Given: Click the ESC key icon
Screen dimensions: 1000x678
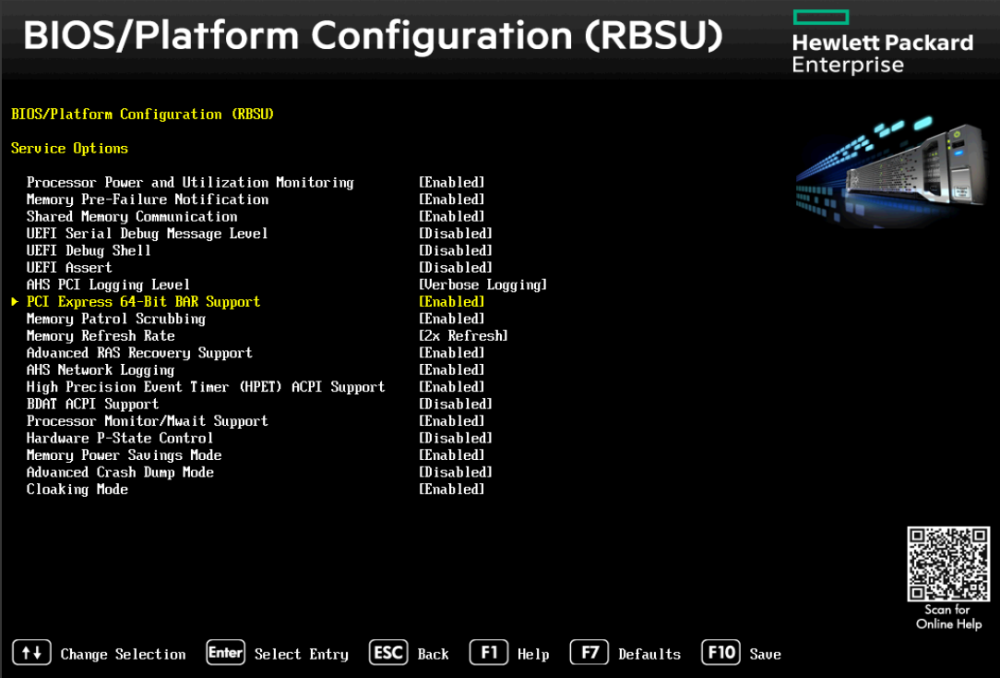Looking at the screenshot, I should pos(388,653).
